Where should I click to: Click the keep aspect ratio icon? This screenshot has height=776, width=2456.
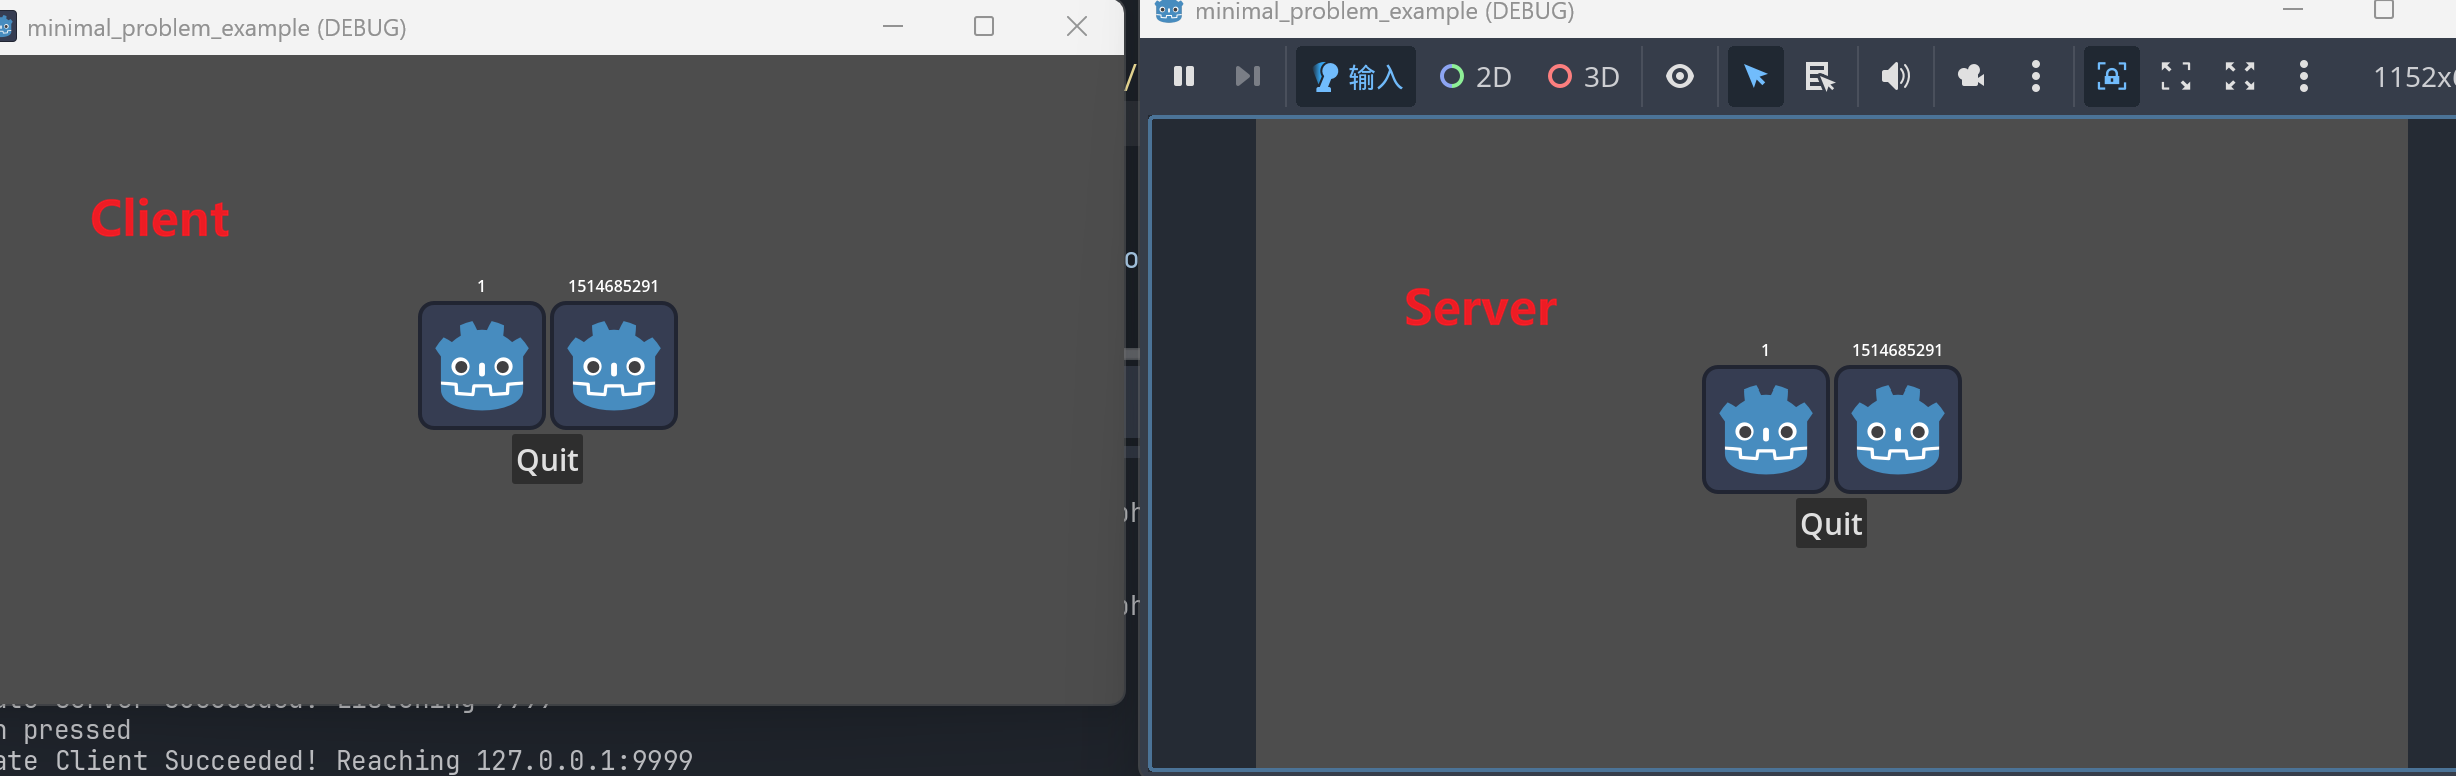coord(2176,76)
